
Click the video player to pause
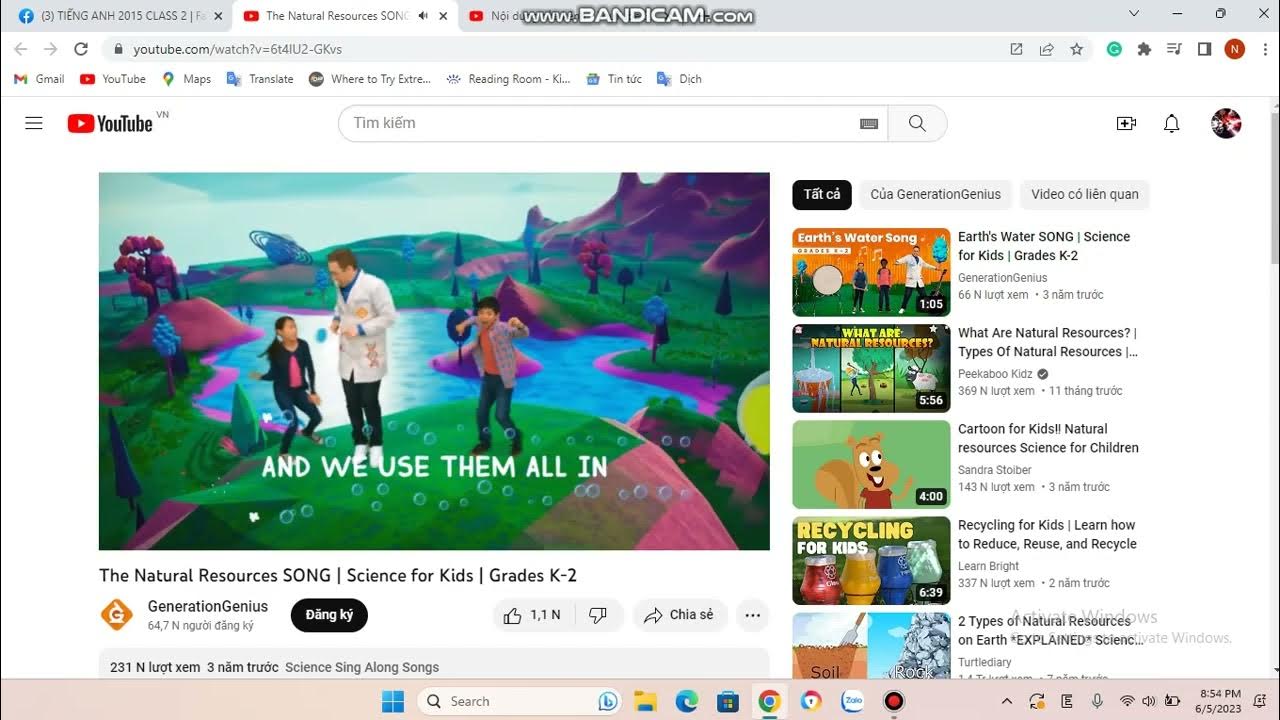434,361
